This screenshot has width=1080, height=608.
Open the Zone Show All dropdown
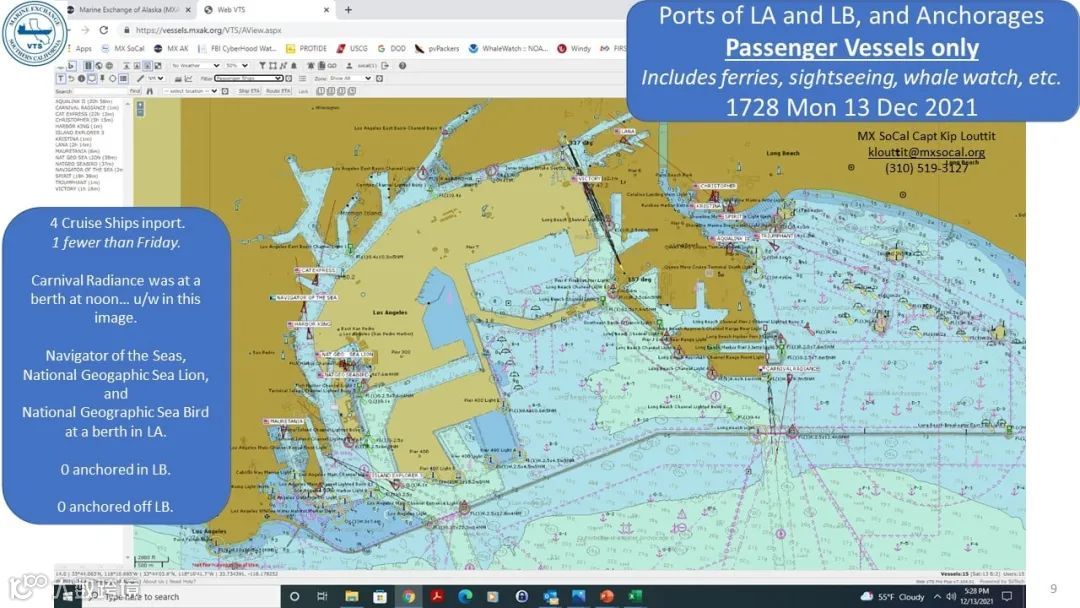pyautogui.click(x=350, y=78)
